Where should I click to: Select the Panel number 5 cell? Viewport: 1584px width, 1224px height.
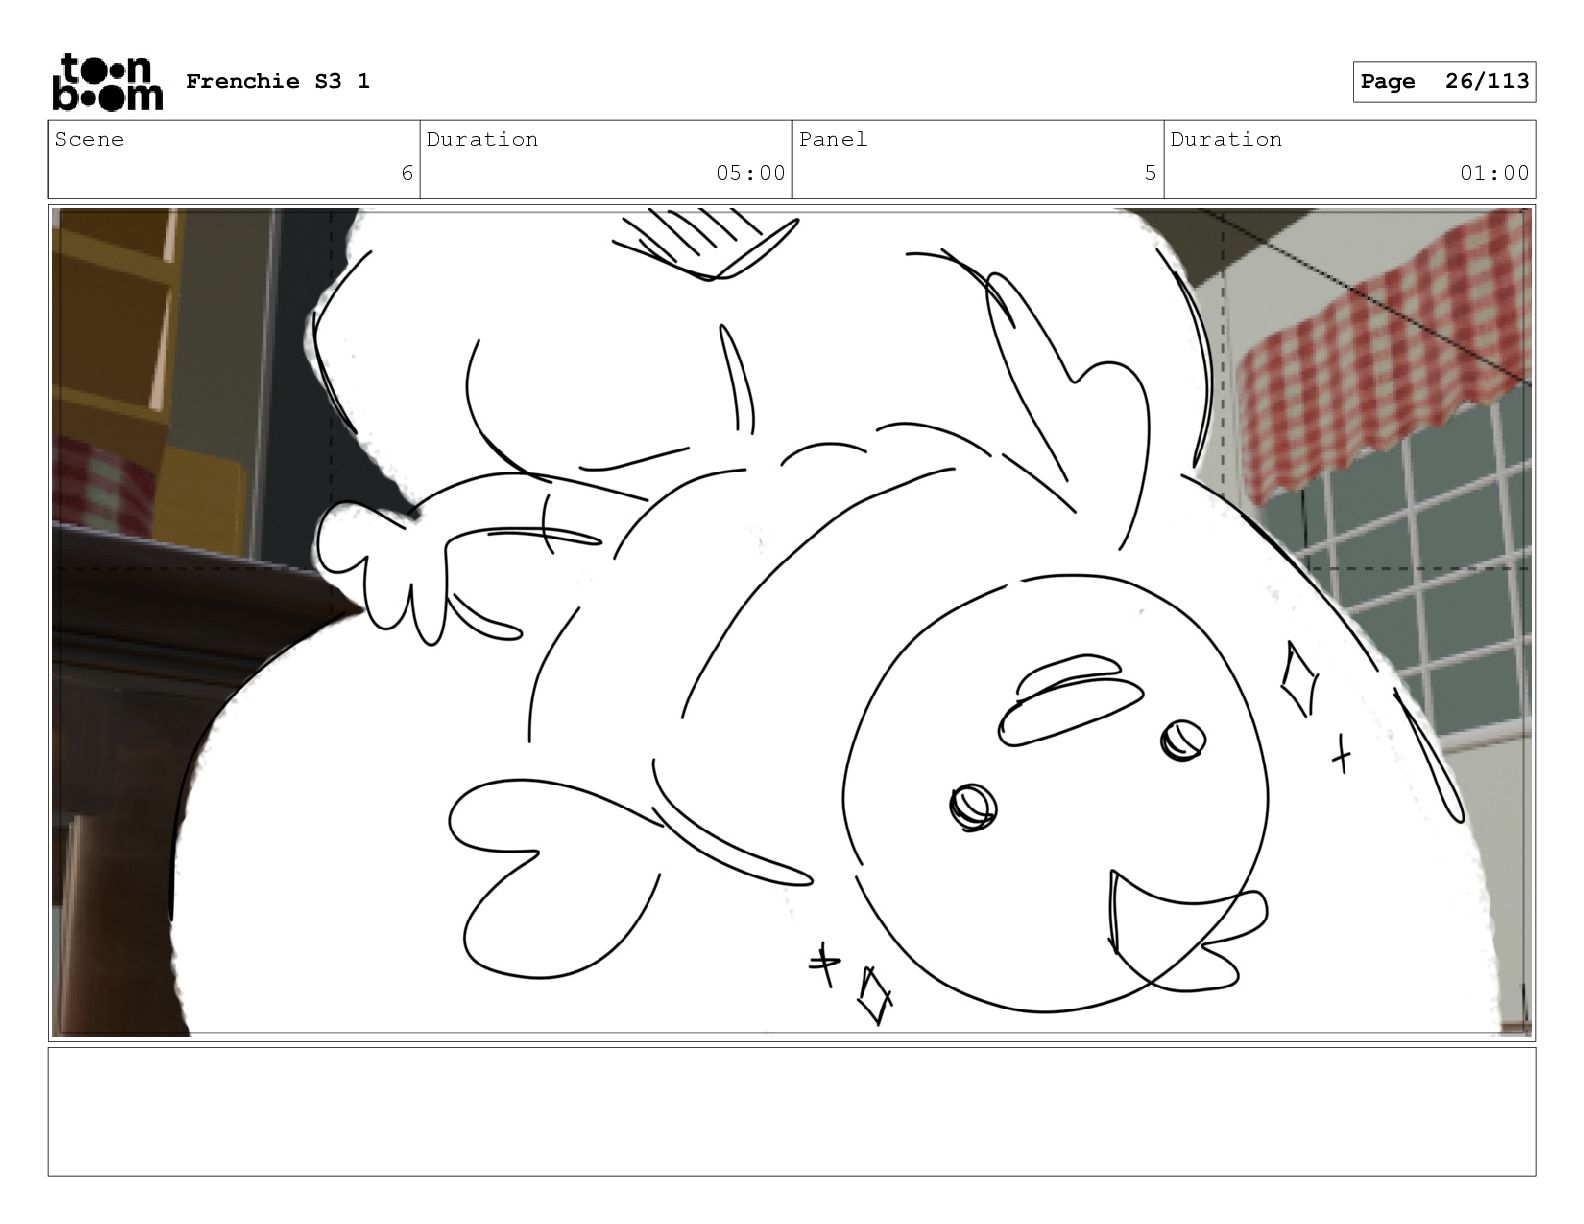tap(978, 160)
